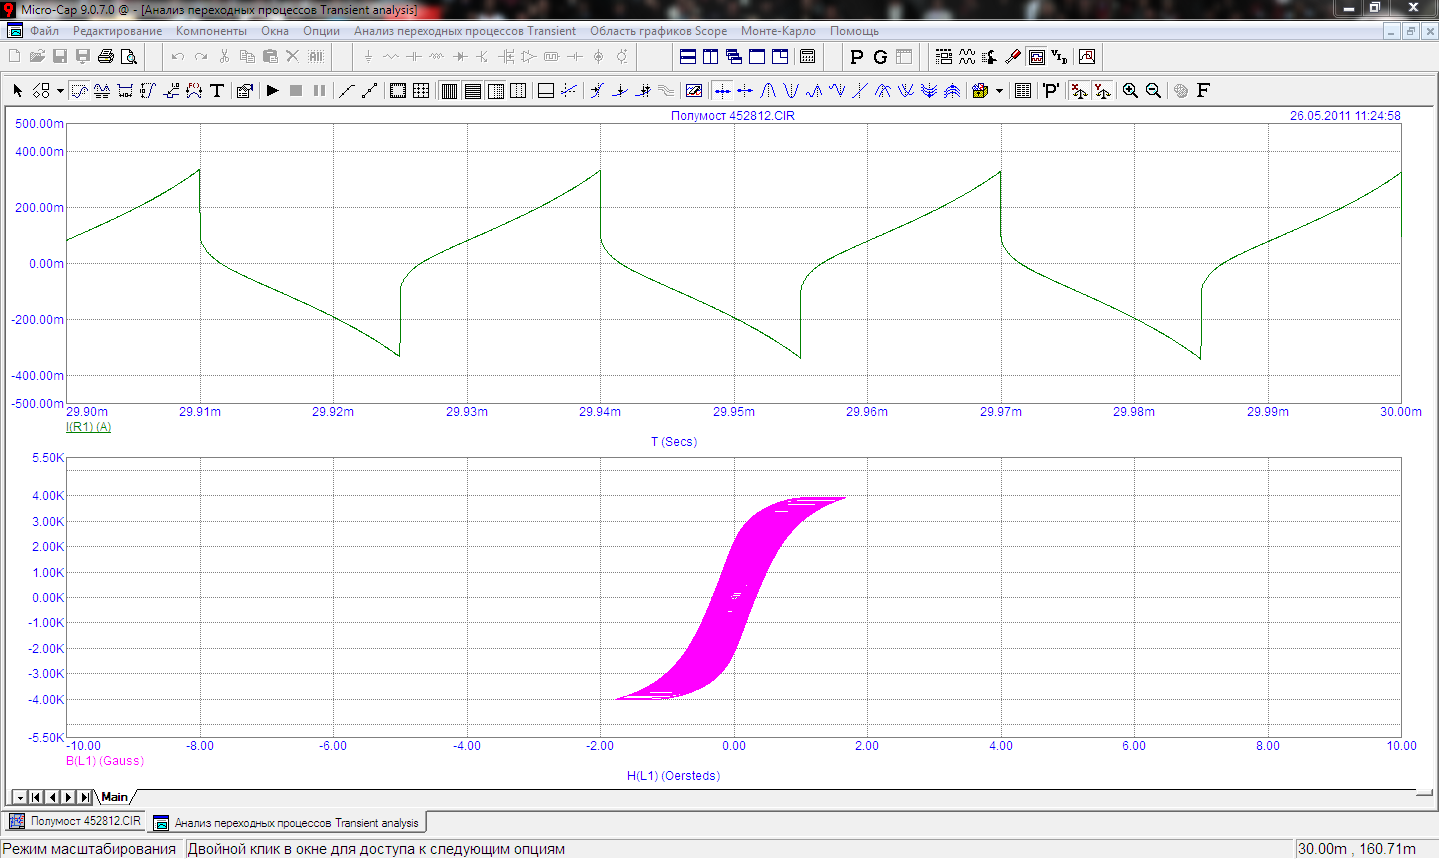
Task: Select the Main page tab
Action: tap(114, 797)
